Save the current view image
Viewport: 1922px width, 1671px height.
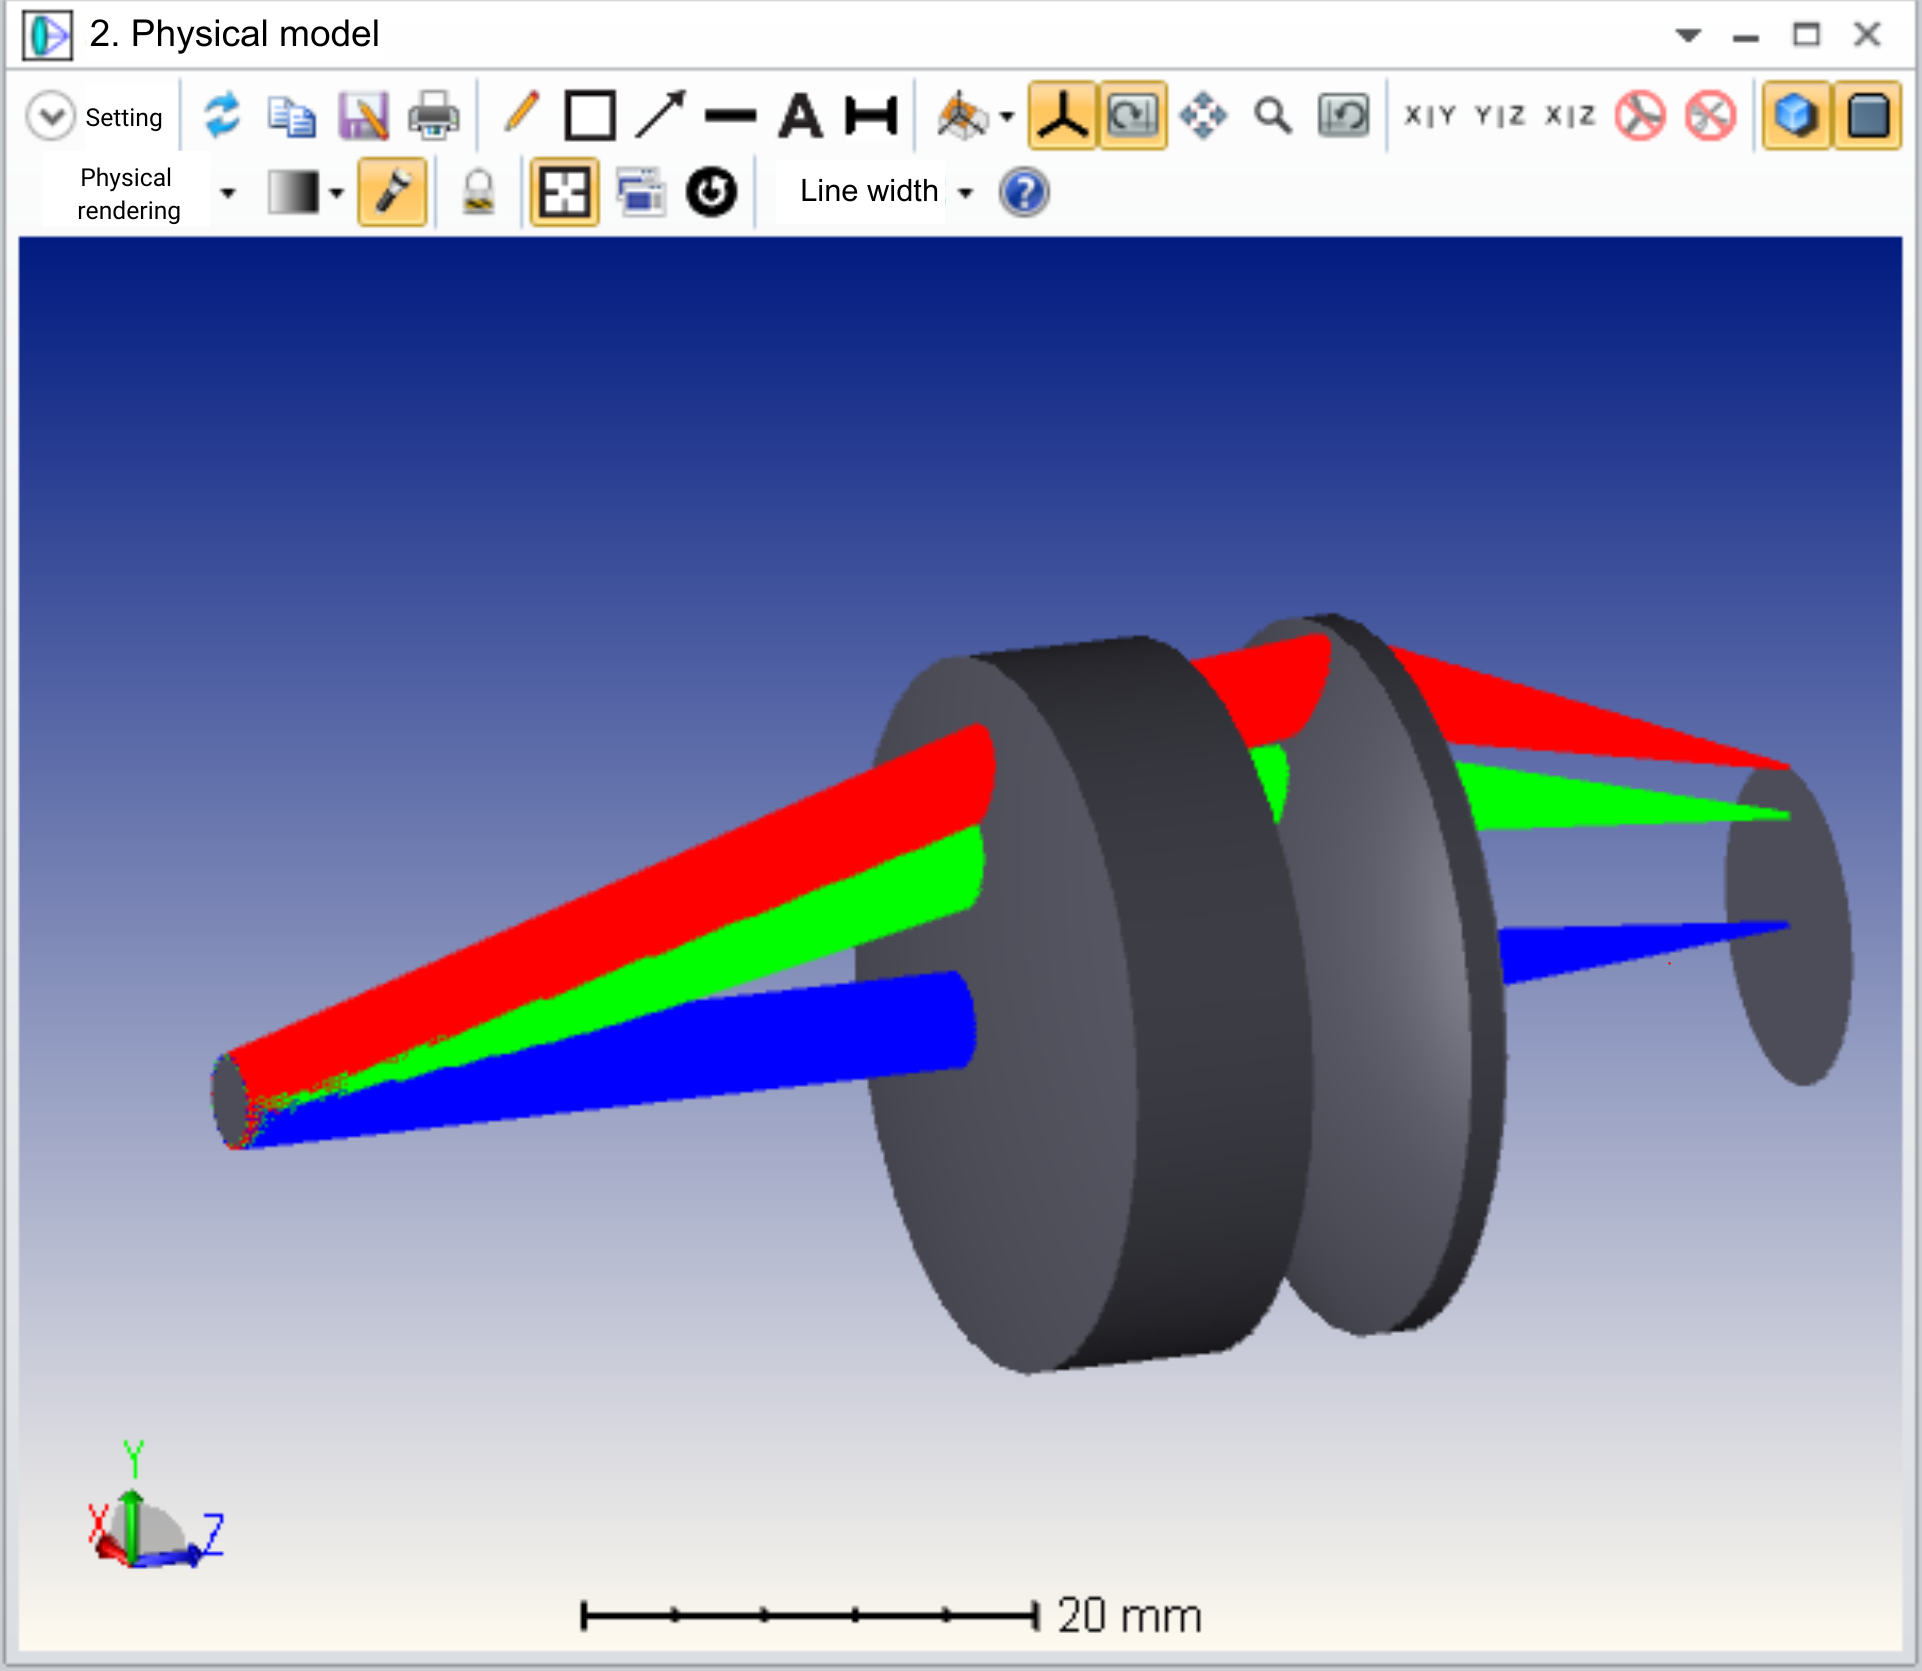click(x=363, y=115)
